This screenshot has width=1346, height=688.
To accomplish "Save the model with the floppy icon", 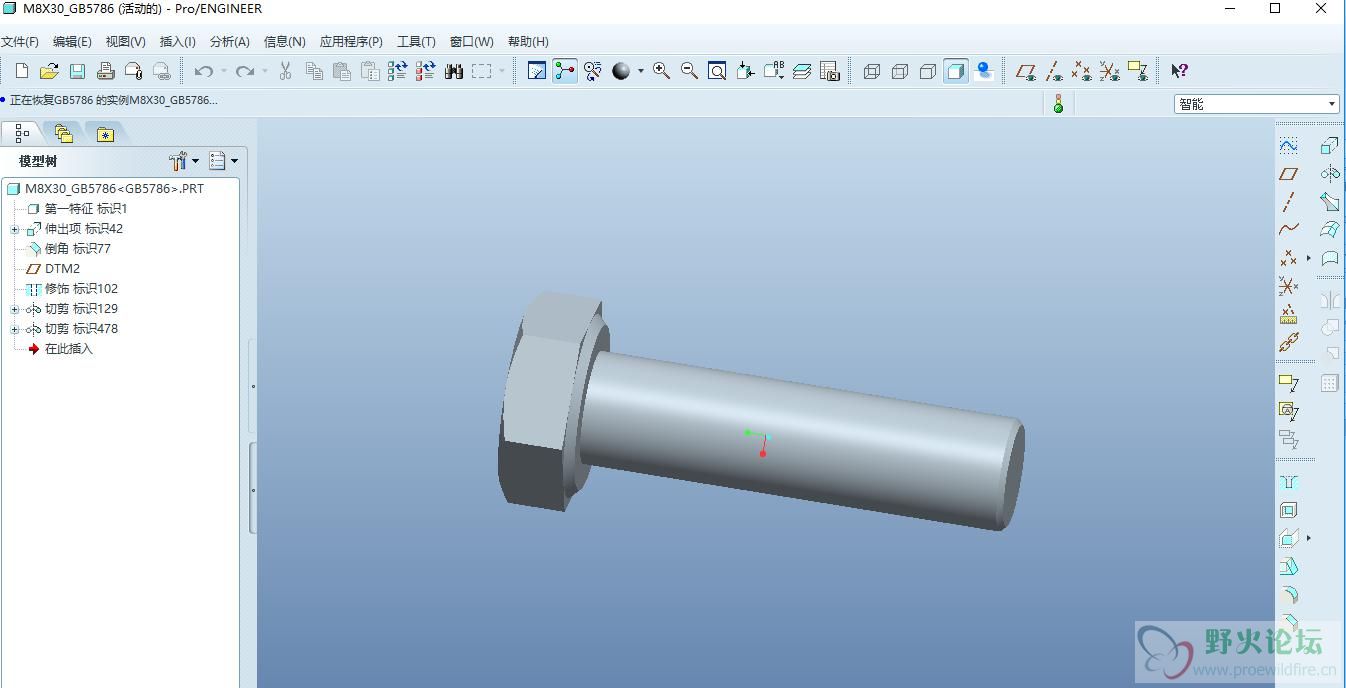I will click(x=77, y=71).
